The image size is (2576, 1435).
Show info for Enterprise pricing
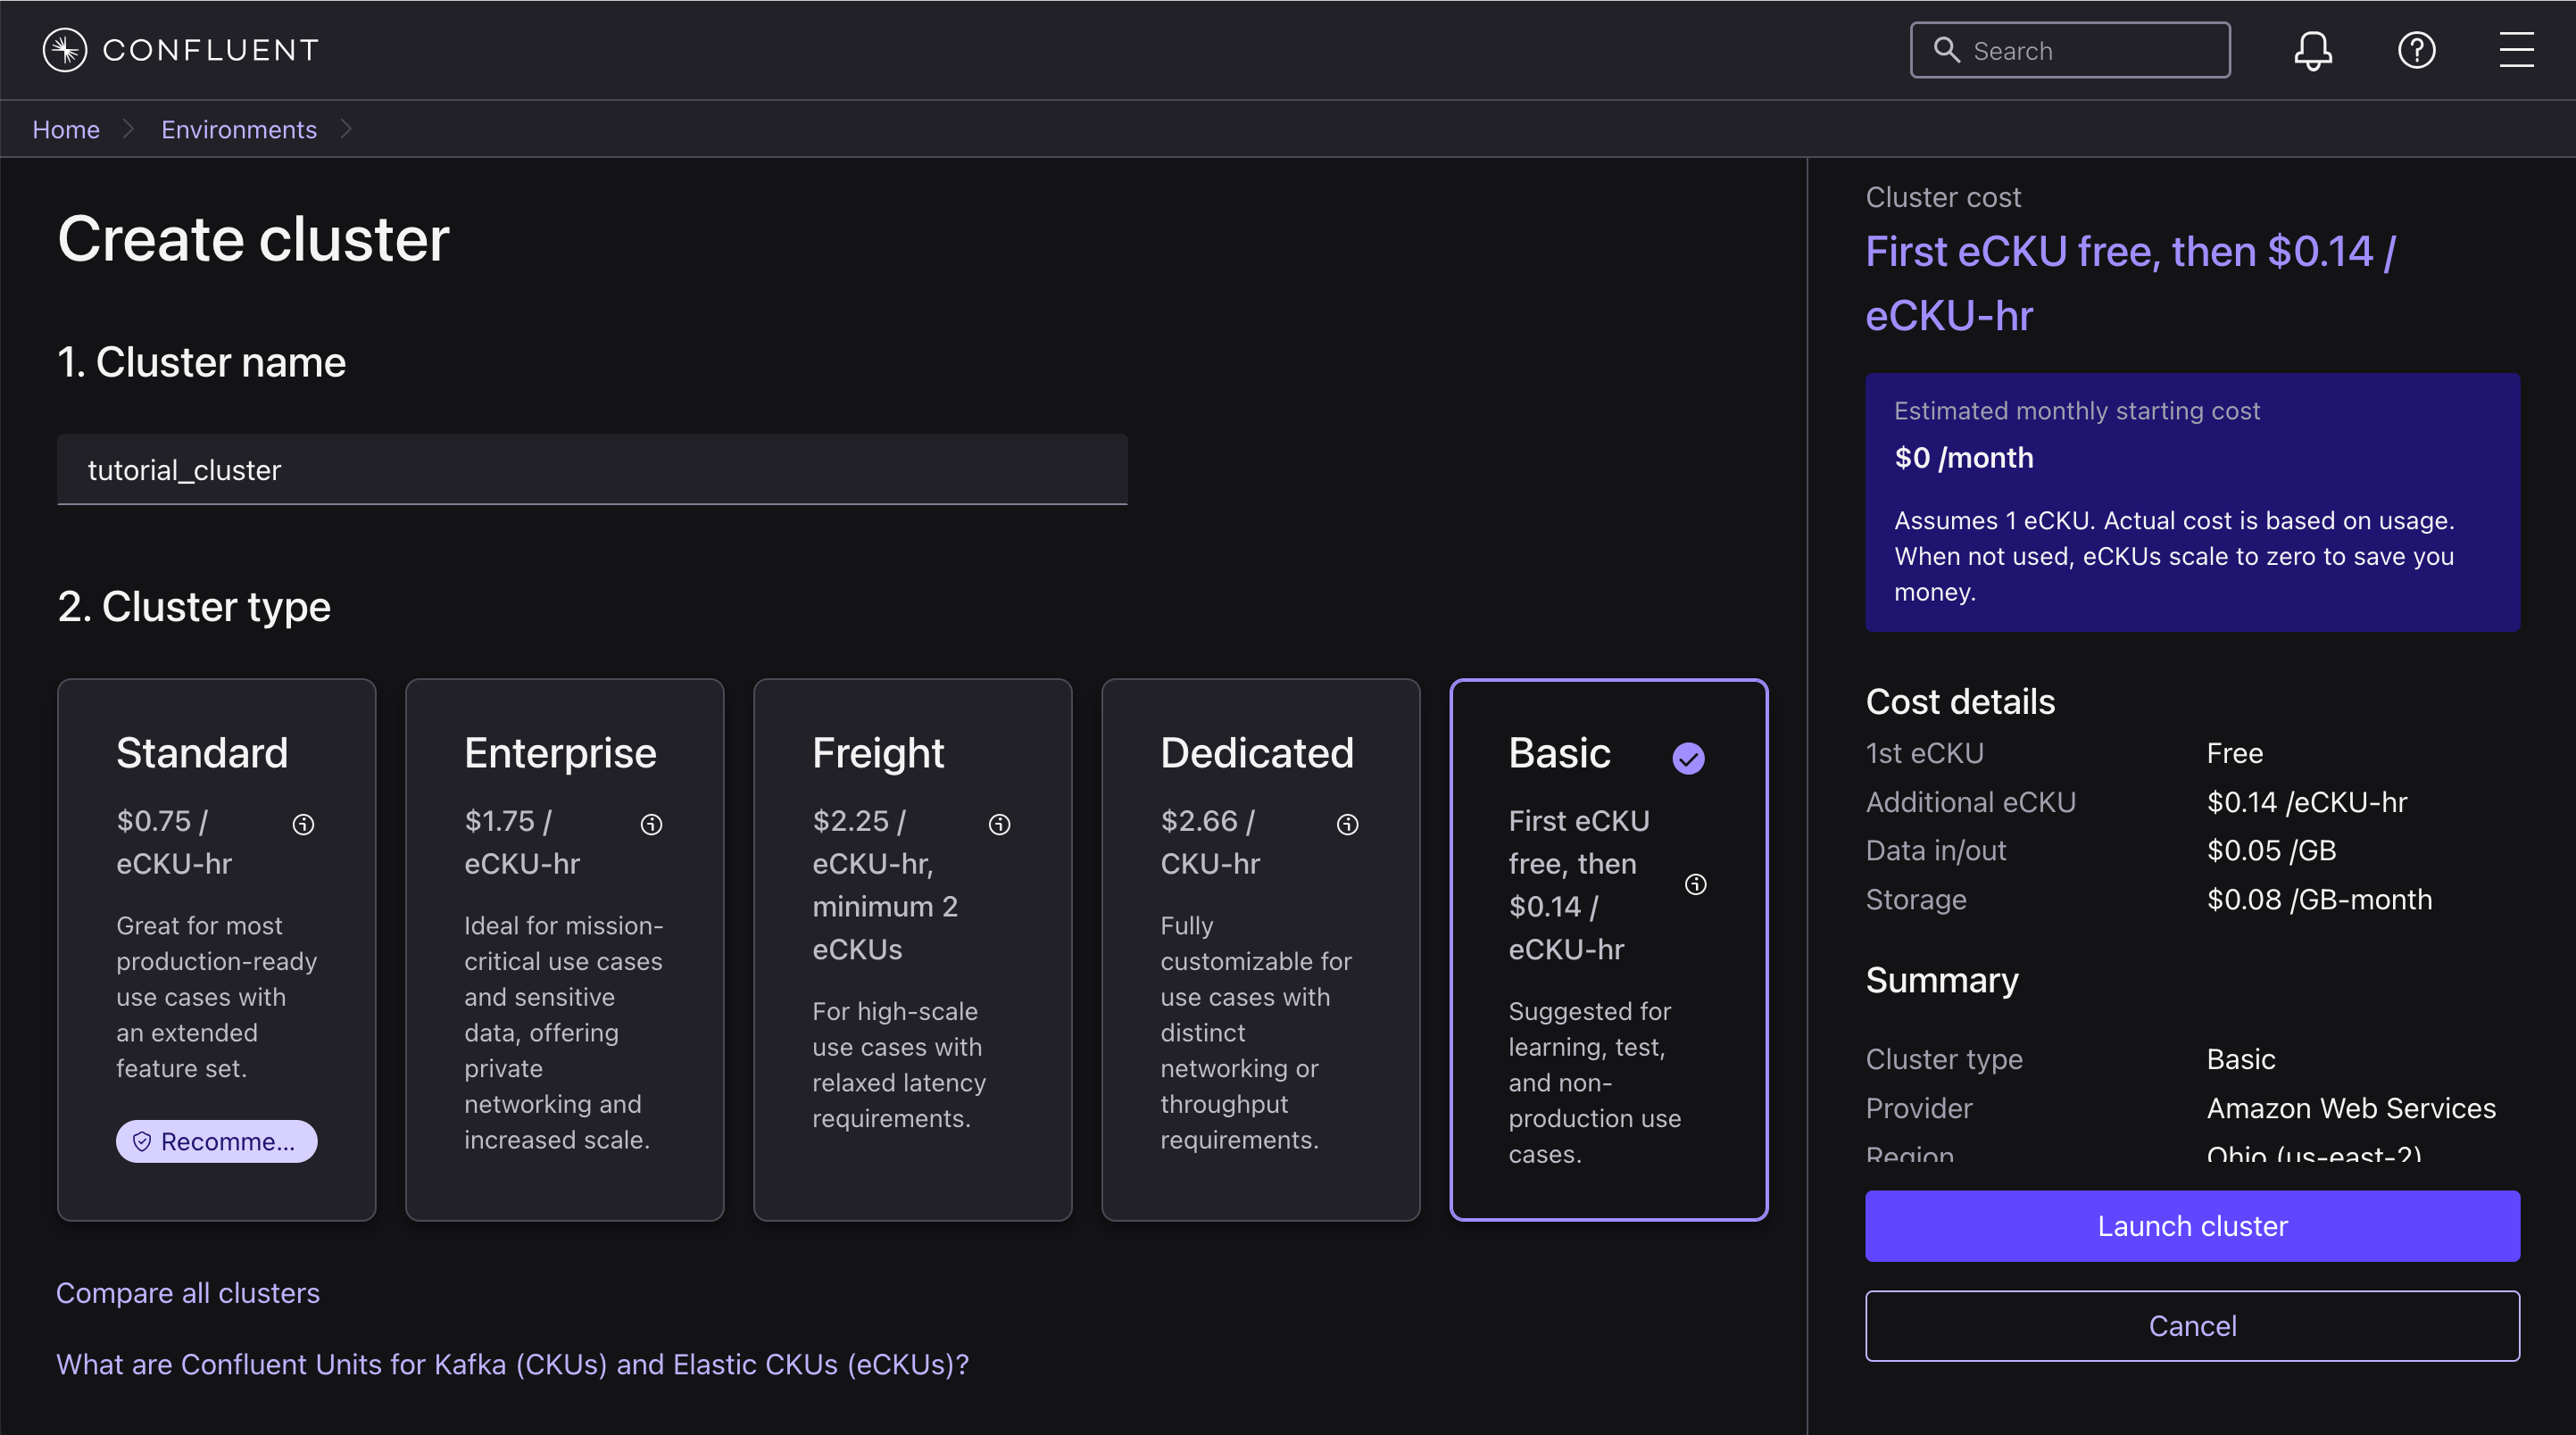click(651, 824)
